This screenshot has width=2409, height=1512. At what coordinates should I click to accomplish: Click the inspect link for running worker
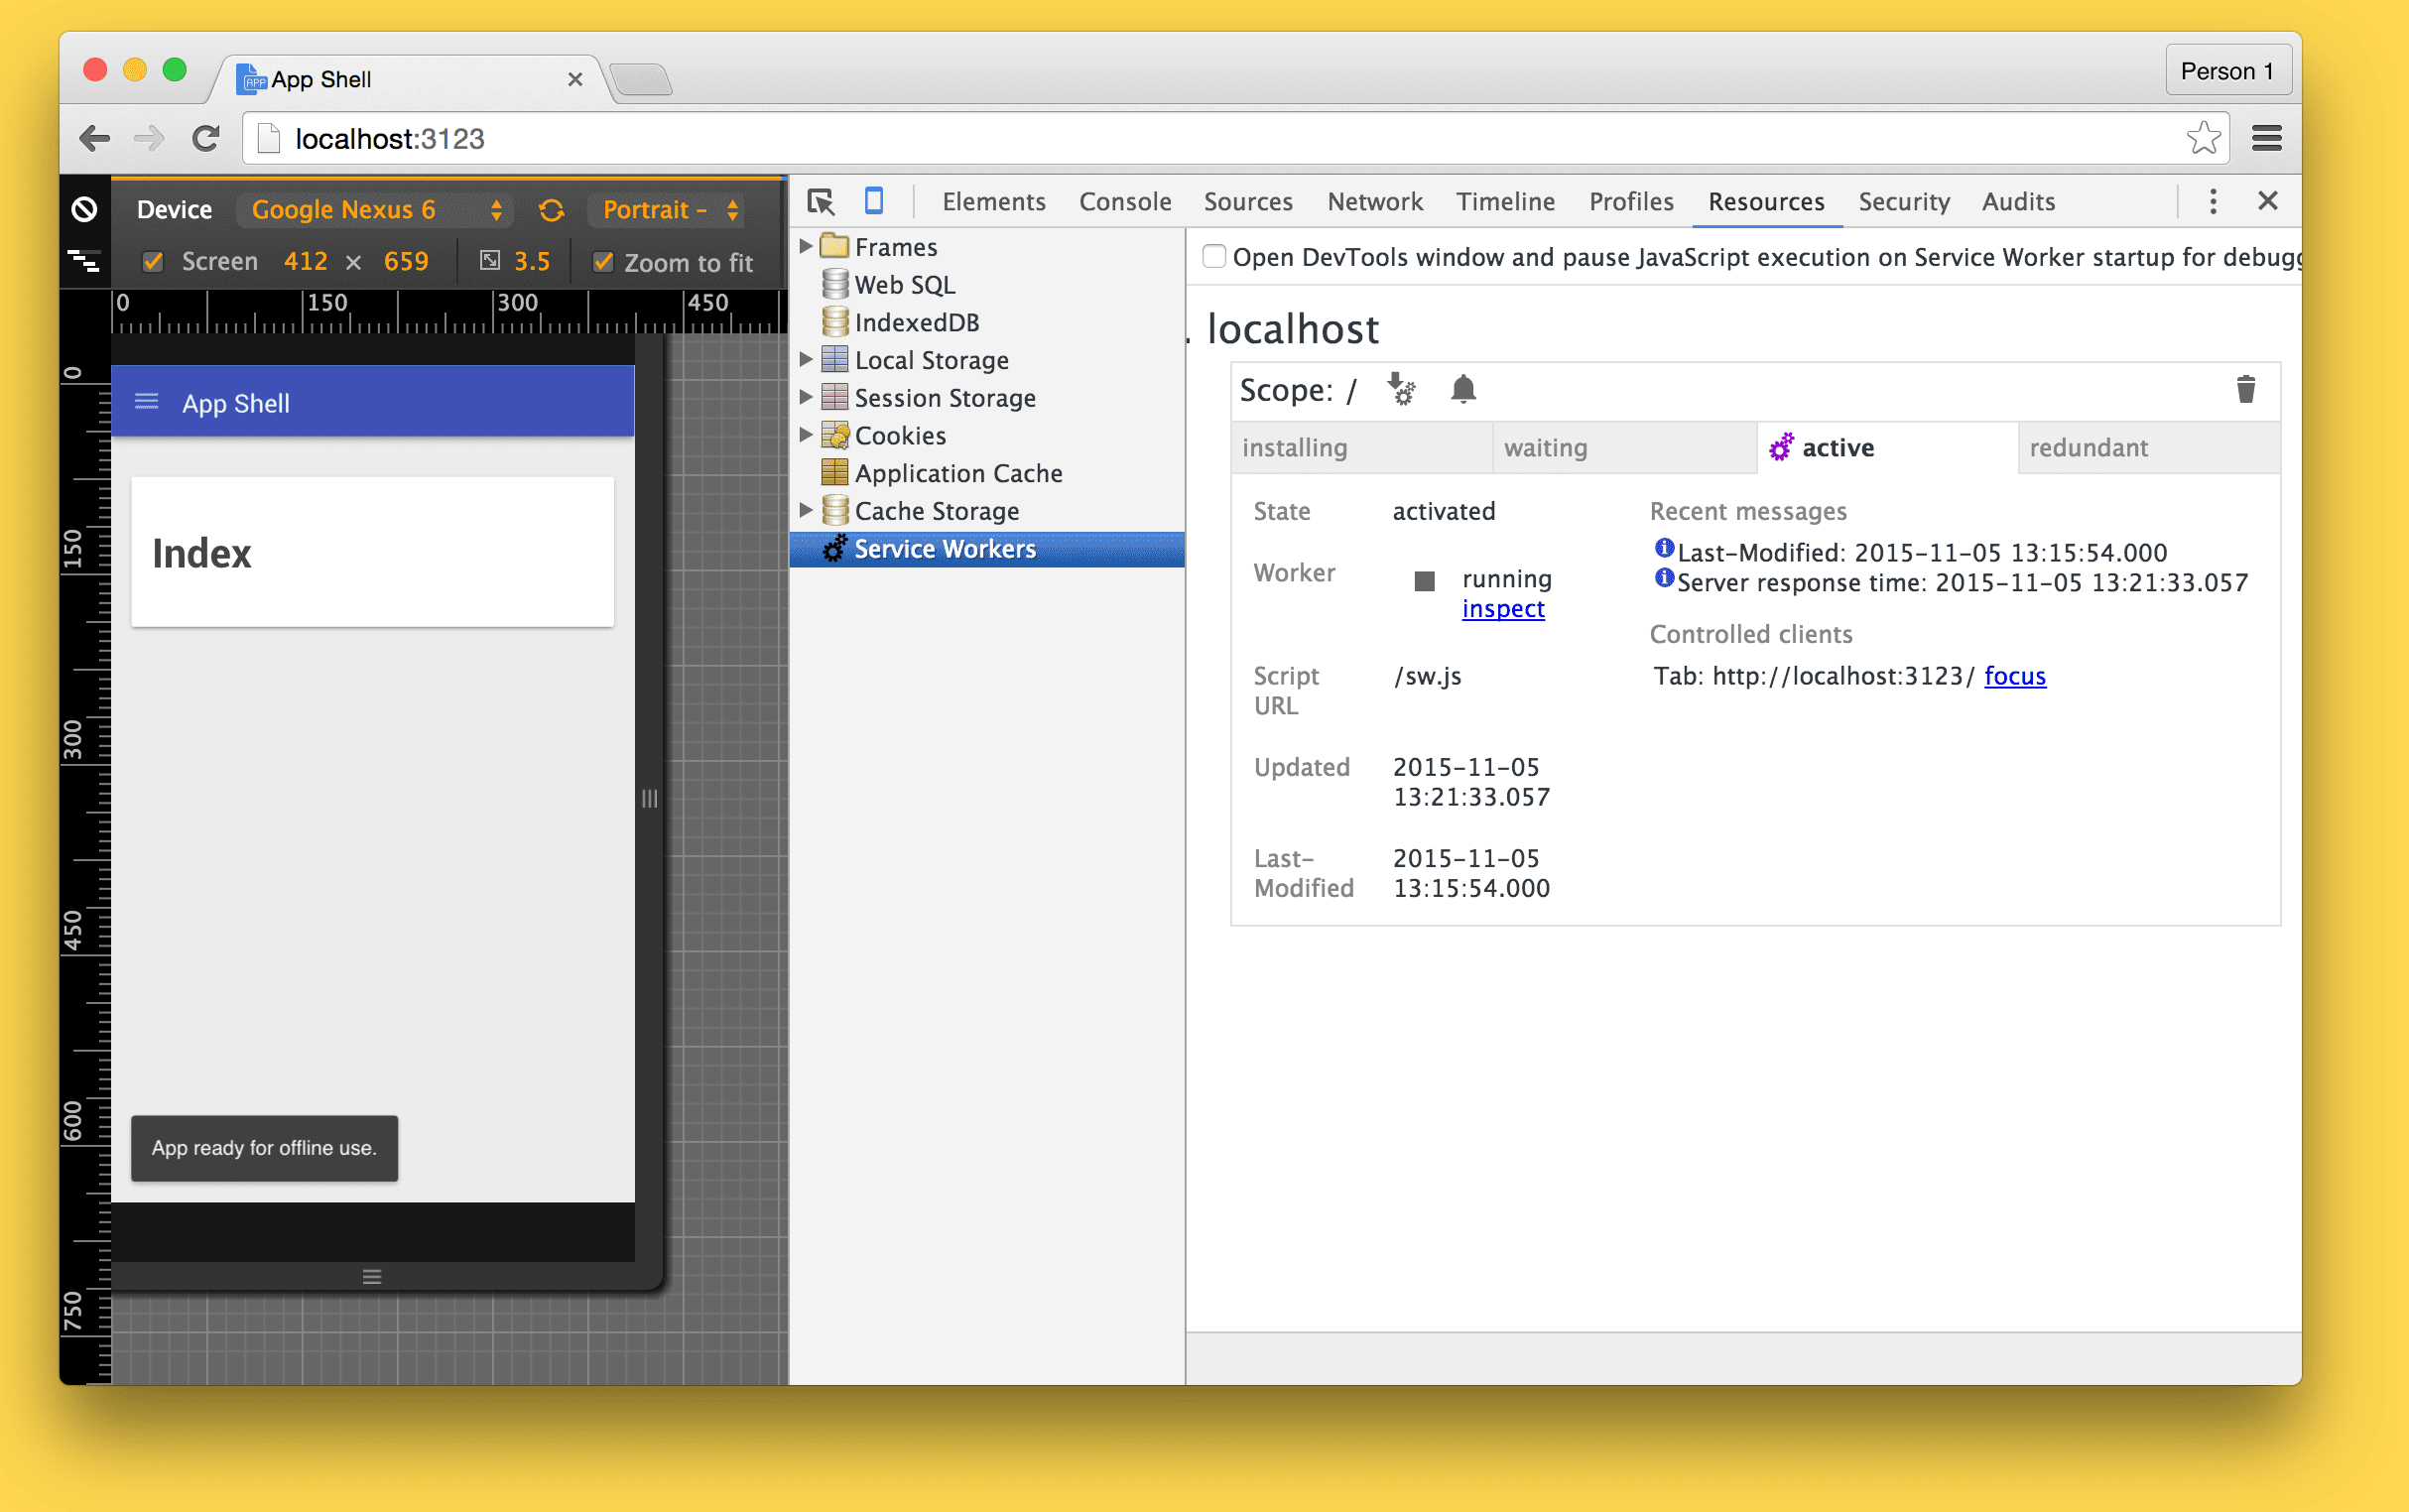tap(1500, 608)
